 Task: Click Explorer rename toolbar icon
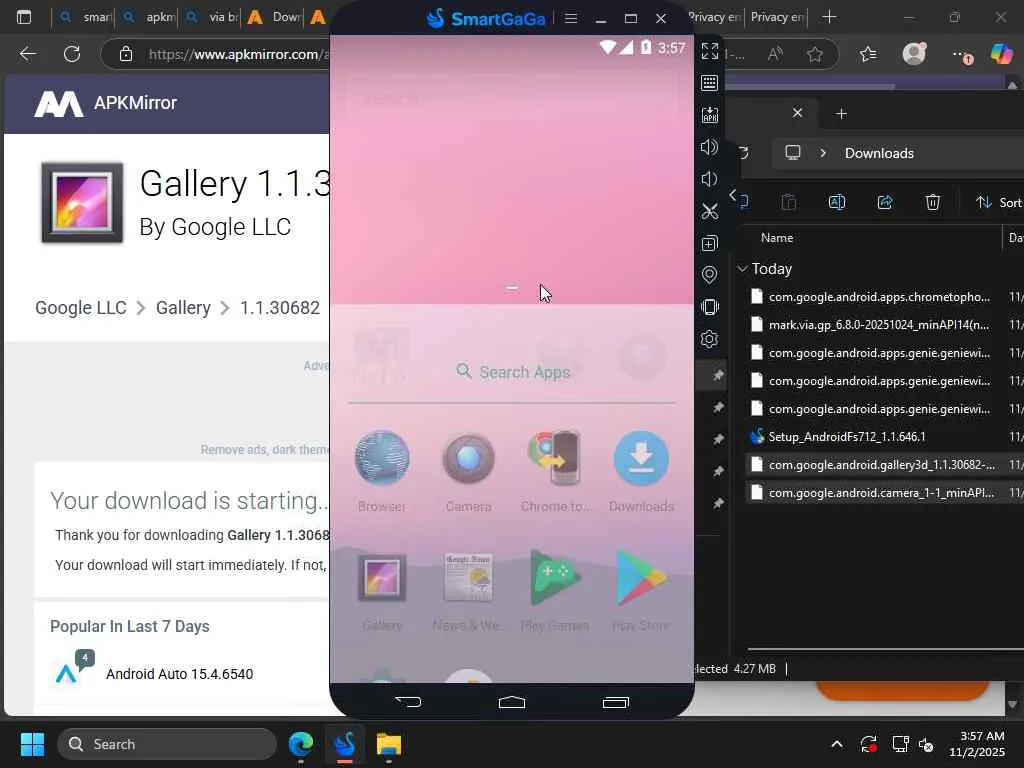pyautogui.click(x=837, y=202)
